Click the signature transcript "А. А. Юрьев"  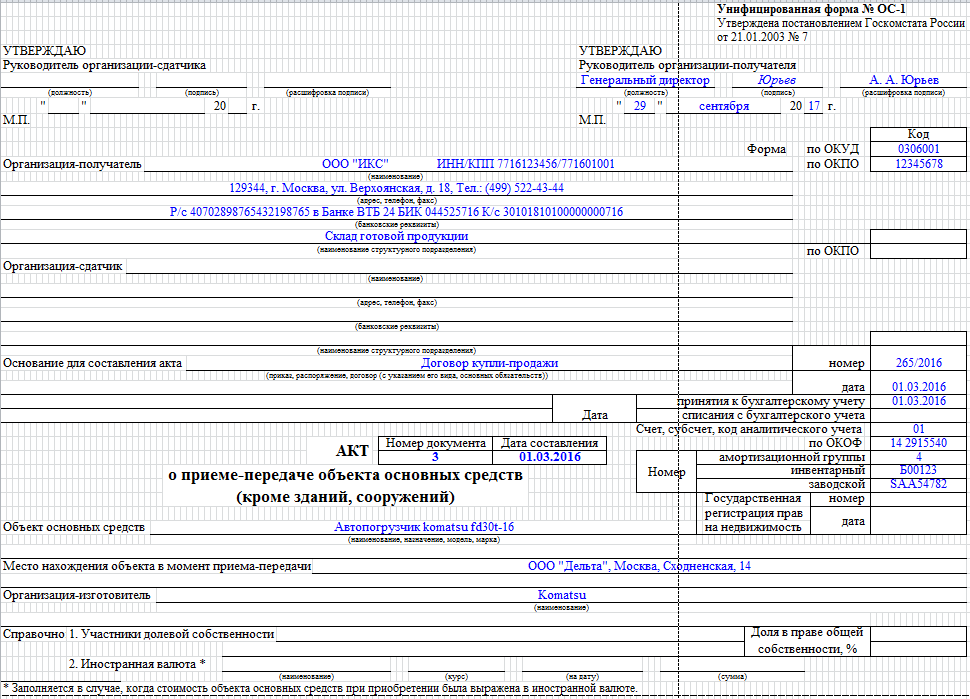(x=904, y=80)
